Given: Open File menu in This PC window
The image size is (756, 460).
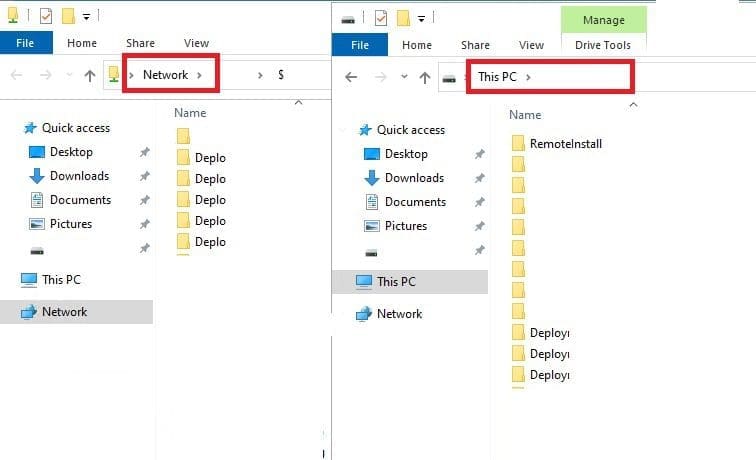Looking at the screenshot, I should 360,45.
